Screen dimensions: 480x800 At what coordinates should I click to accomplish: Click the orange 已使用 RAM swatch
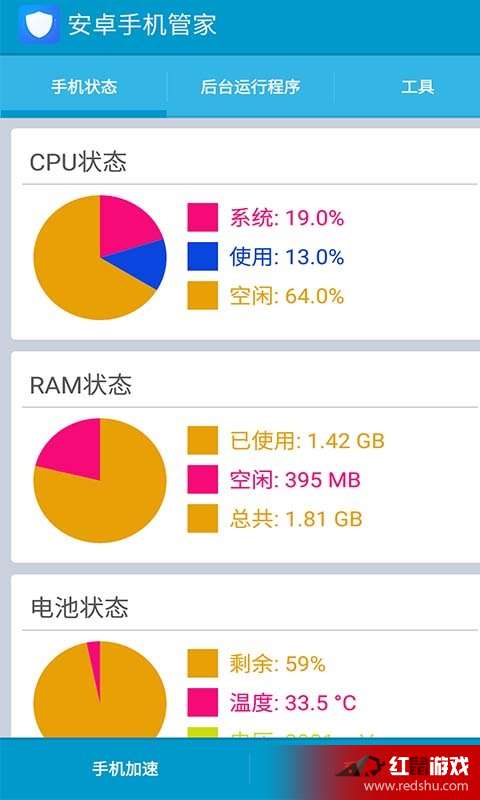pyautogui.click(x=203, y=440)
